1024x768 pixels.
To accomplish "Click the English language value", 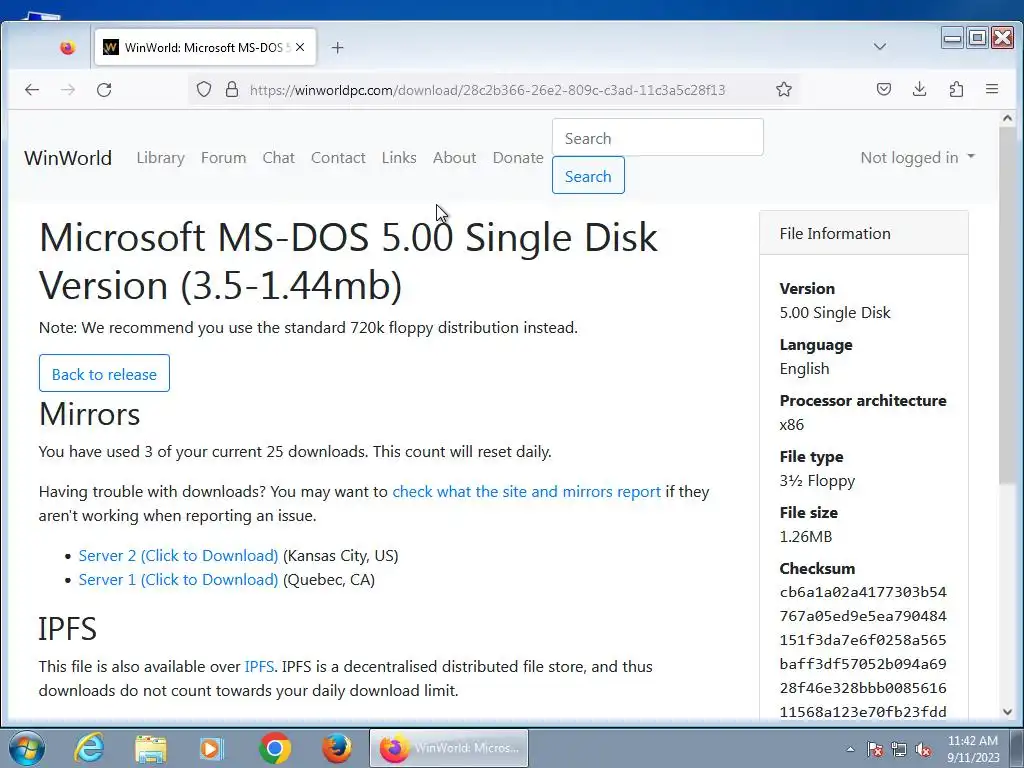I will pyautogui.click(x=805, y=368).
